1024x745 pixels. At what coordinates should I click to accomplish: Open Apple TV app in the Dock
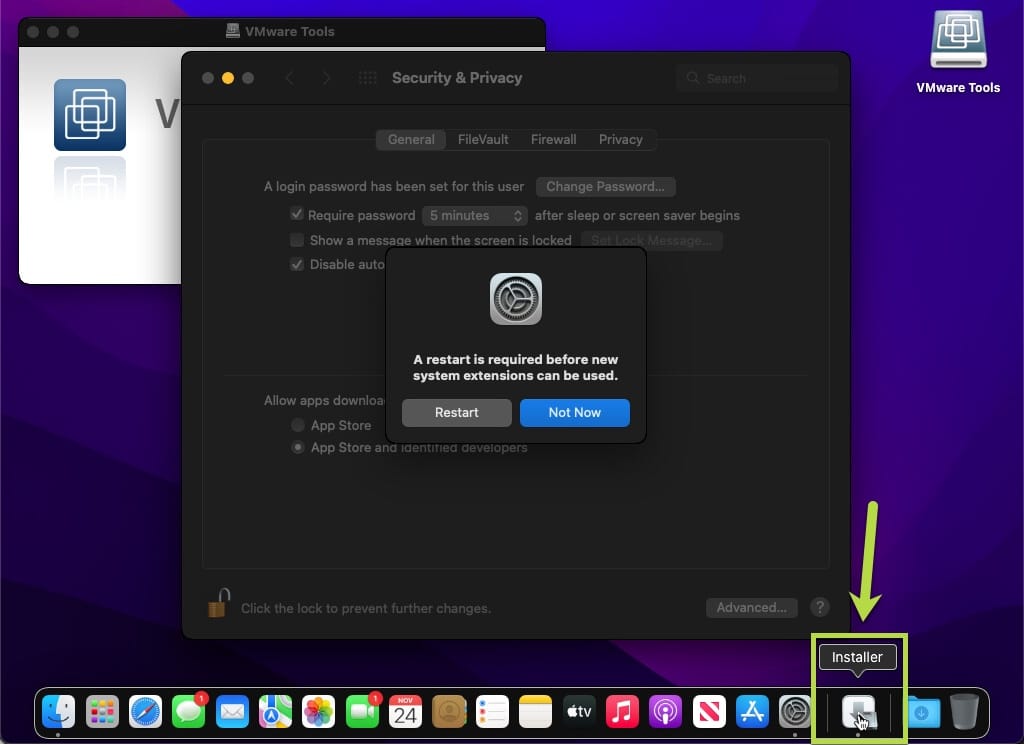tap(579, 711)
